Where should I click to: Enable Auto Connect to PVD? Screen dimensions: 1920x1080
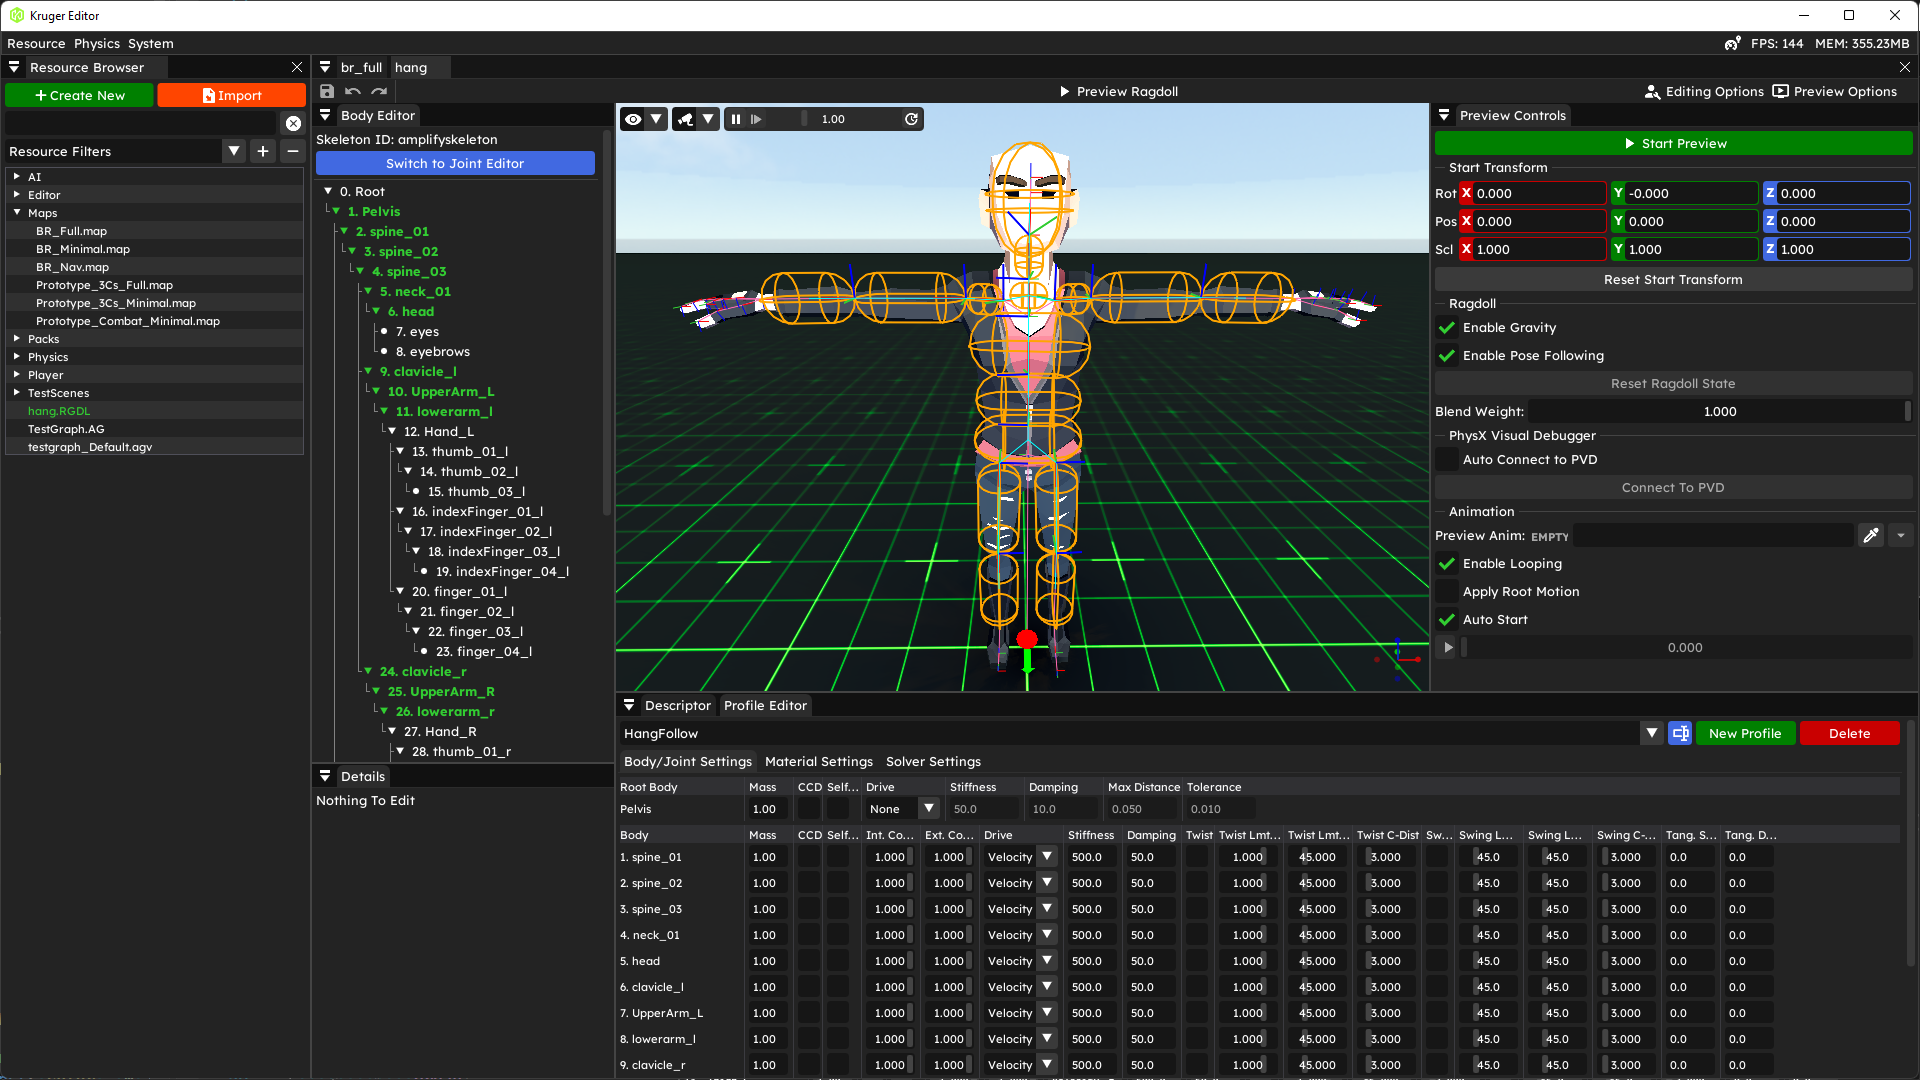tap(1447, 460)
